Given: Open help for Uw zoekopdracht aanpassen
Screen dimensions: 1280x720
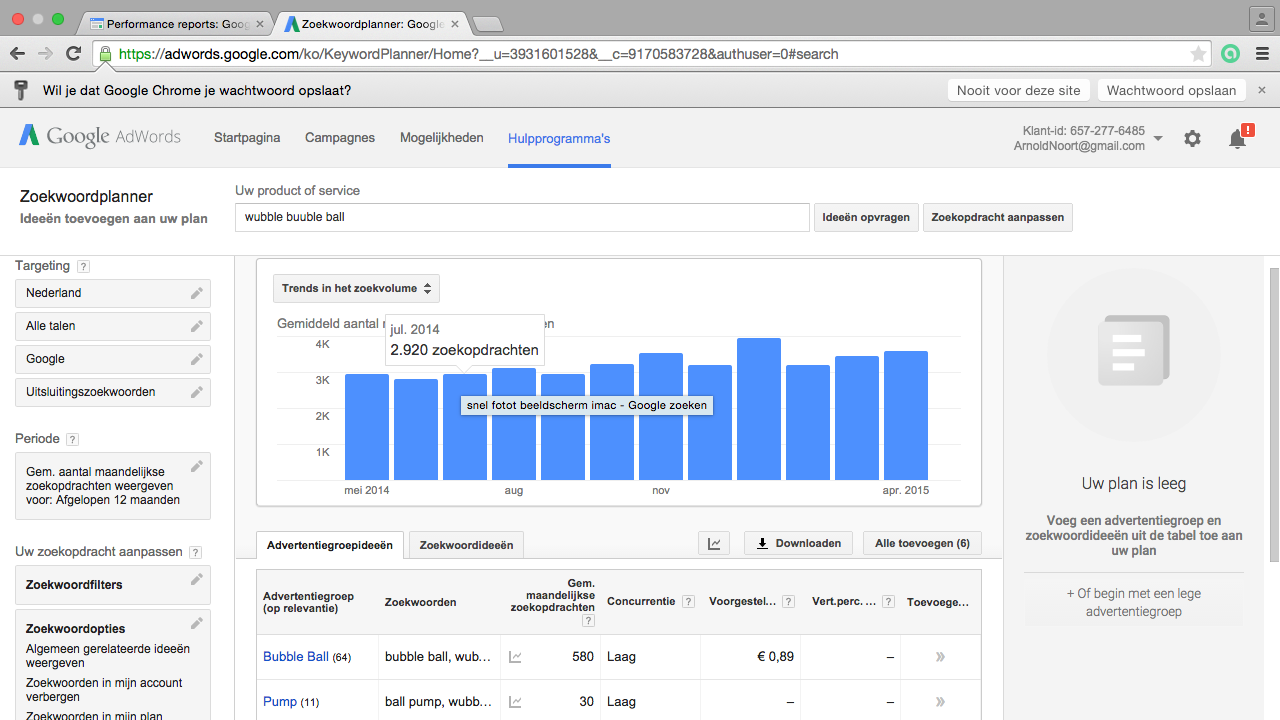Looking at the screenshot, I should click(x=195, y=552).
